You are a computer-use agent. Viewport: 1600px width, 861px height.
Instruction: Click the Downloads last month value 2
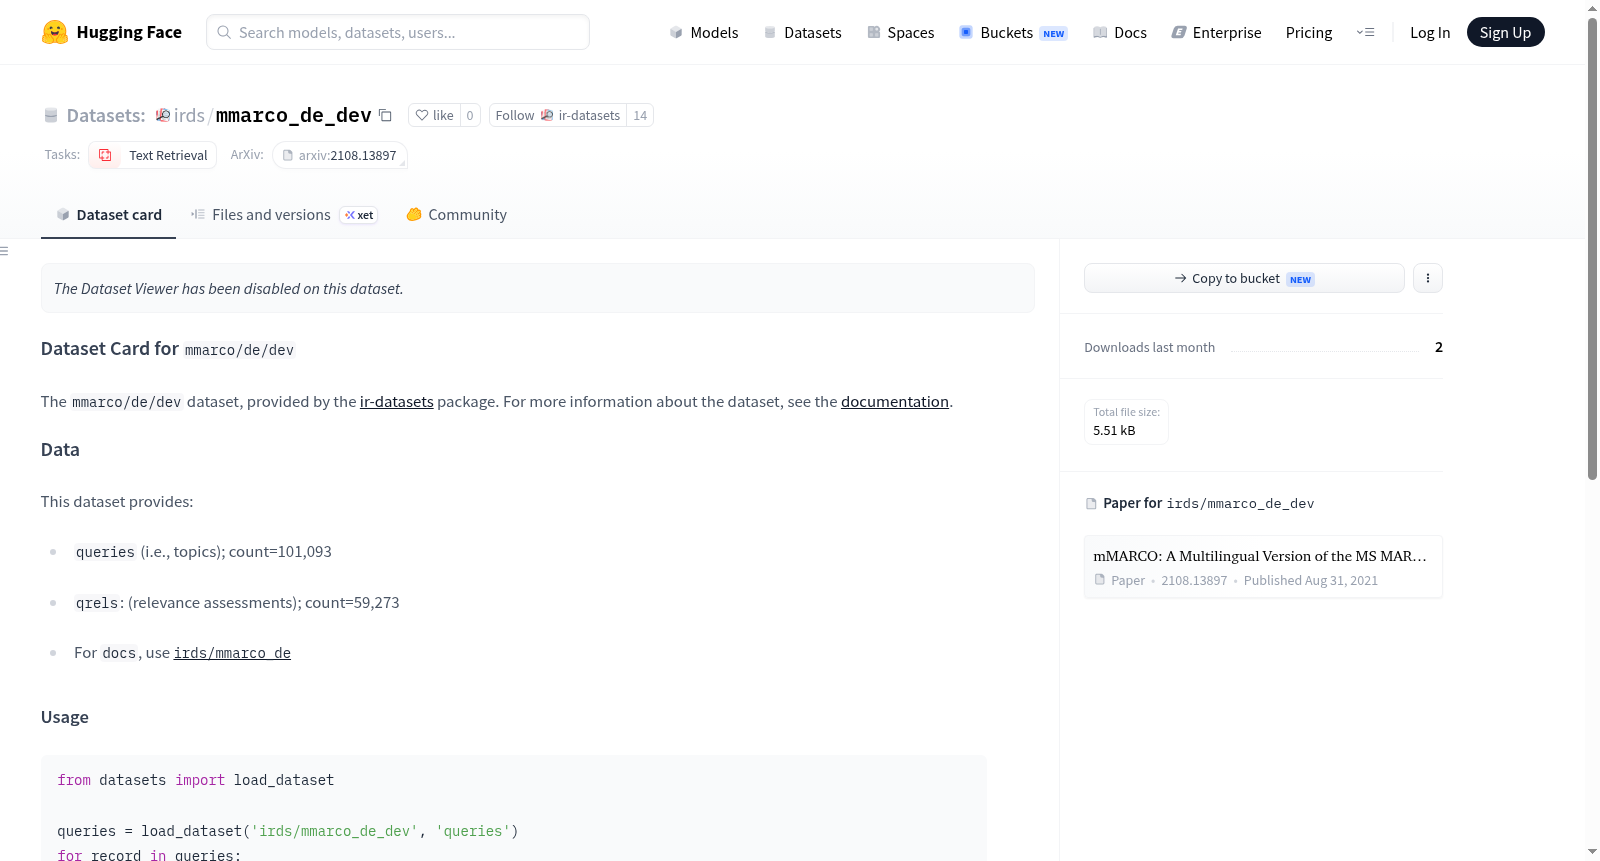[1439, 347]
